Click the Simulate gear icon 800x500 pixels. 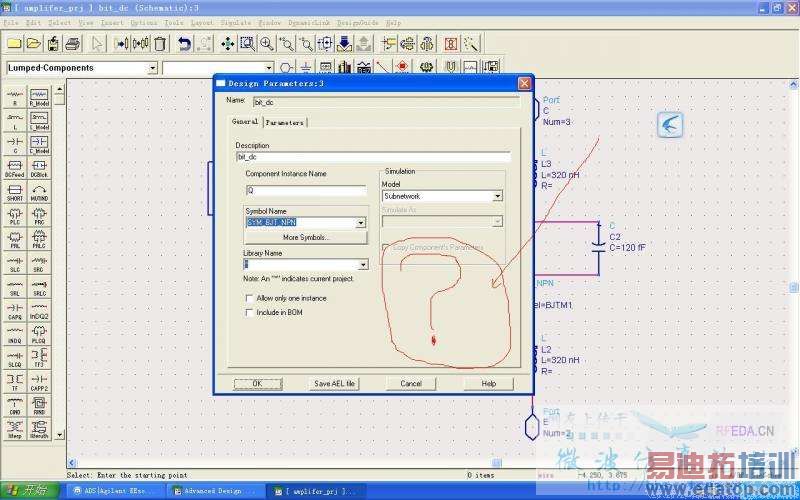[427, 67]
